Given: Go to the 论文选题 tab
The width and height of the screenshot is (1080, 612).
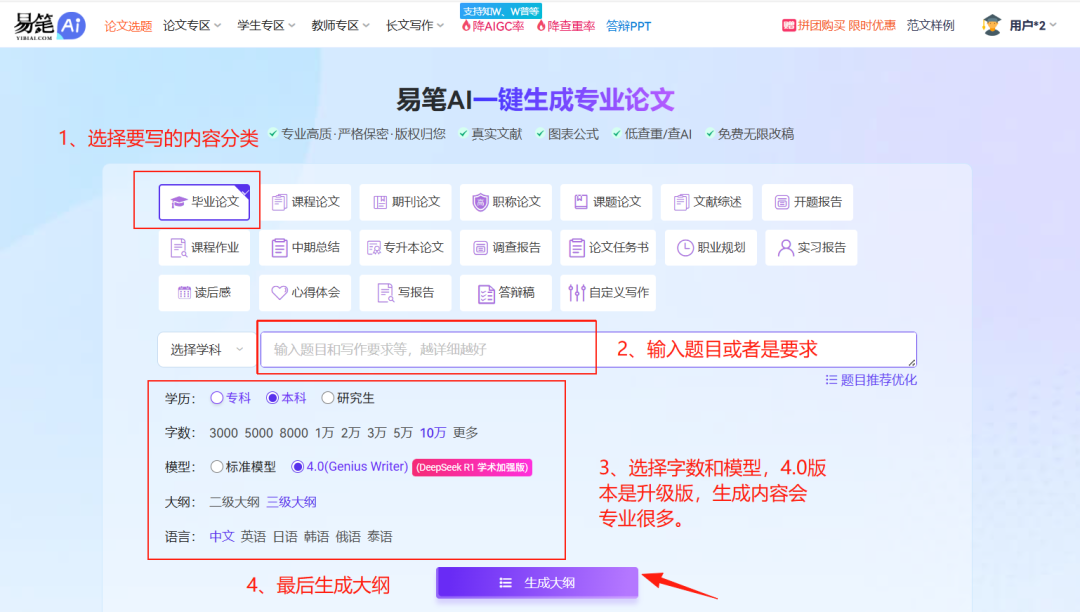Looking at the screenshot, I should click(128, 26).
